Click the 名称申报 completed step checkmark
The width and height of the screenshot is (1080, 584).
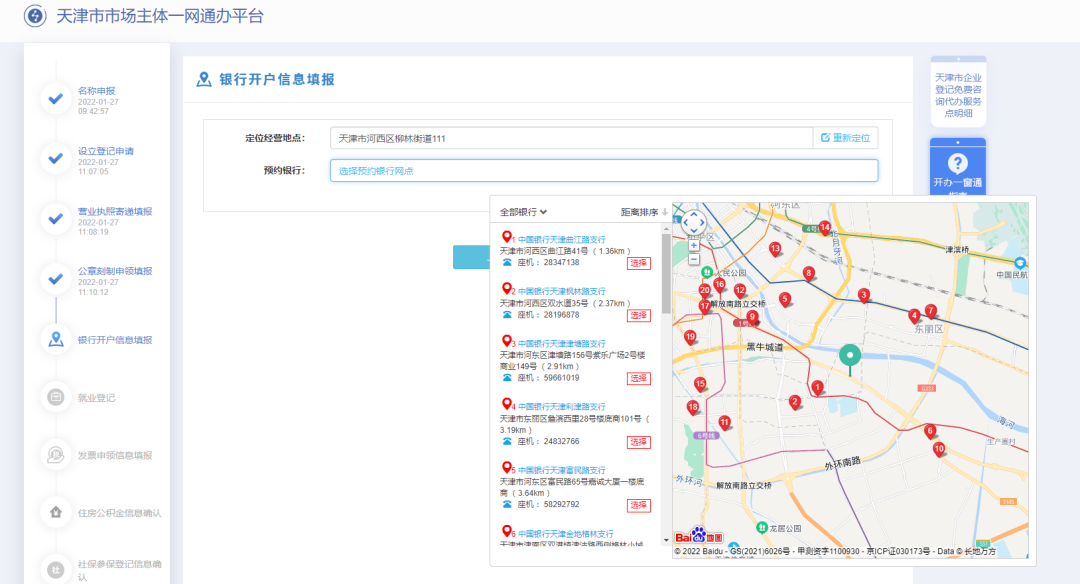(x=56, y=98)
